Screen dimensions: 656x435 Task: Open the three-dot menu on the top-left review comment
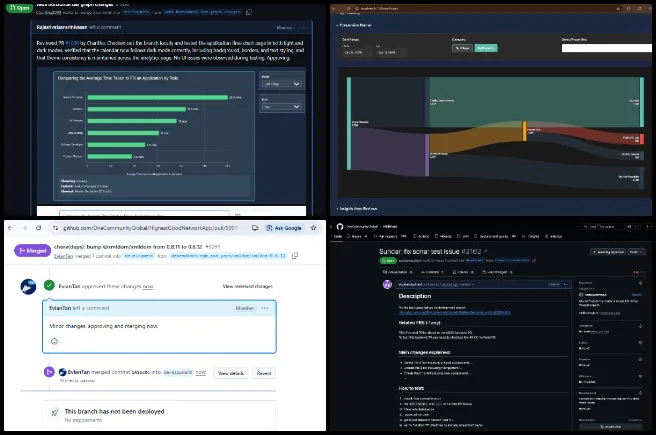(x=302, y=28)
